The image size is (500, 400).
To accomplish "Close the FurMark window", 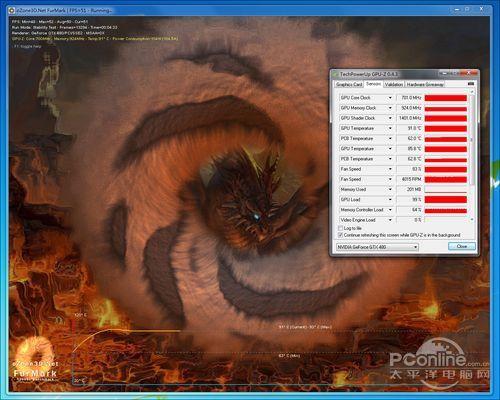I will [x=481, y=9].
